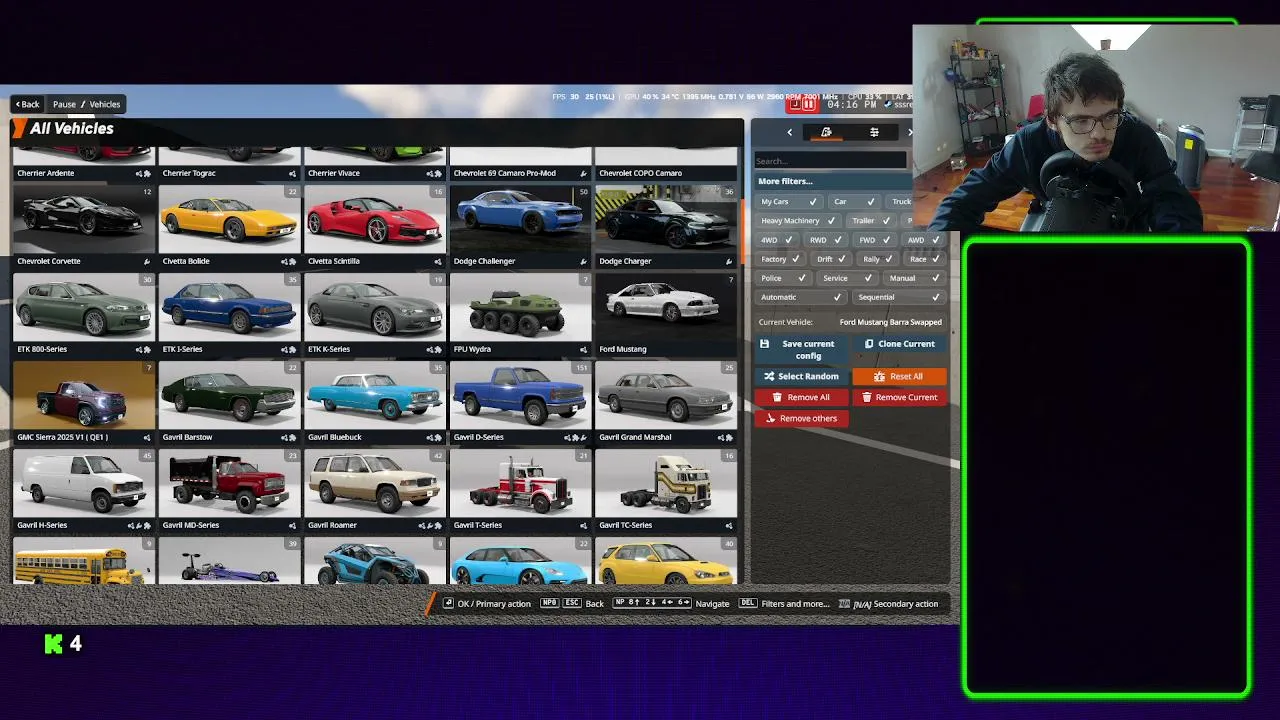
Task: Select the red Civetta Scintilla thumbnail
Action: [x=375, y=220]
